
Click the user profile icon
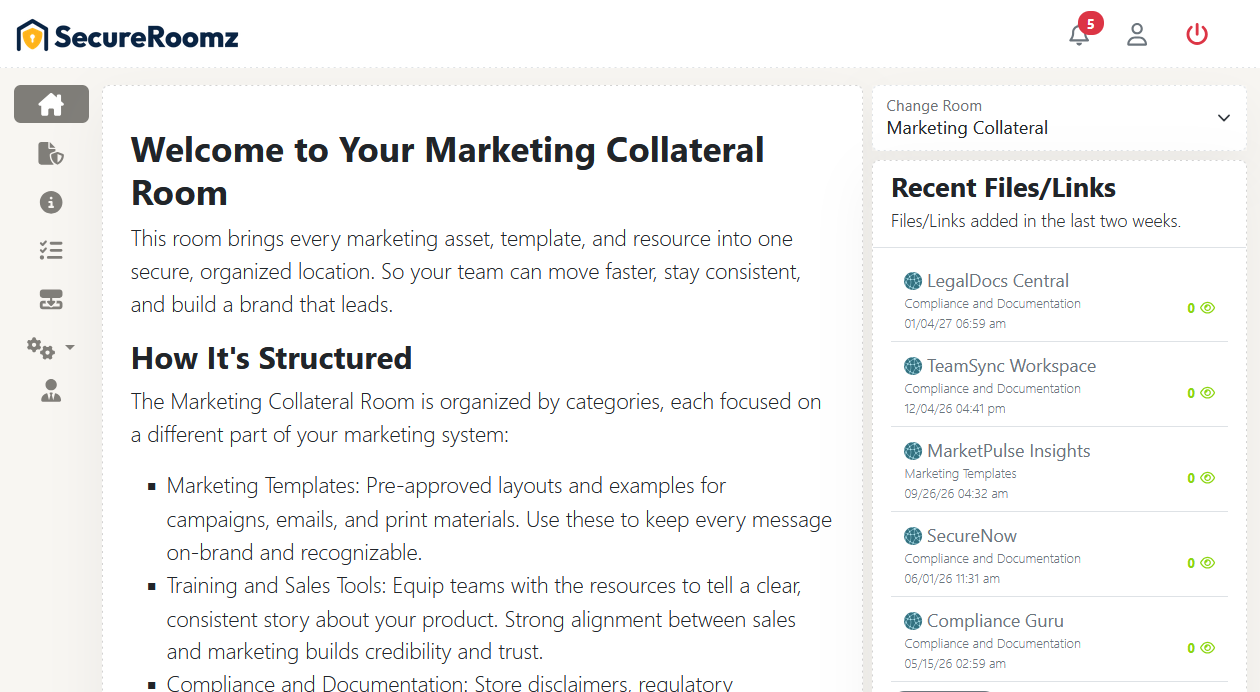[x=1137, y=35]
